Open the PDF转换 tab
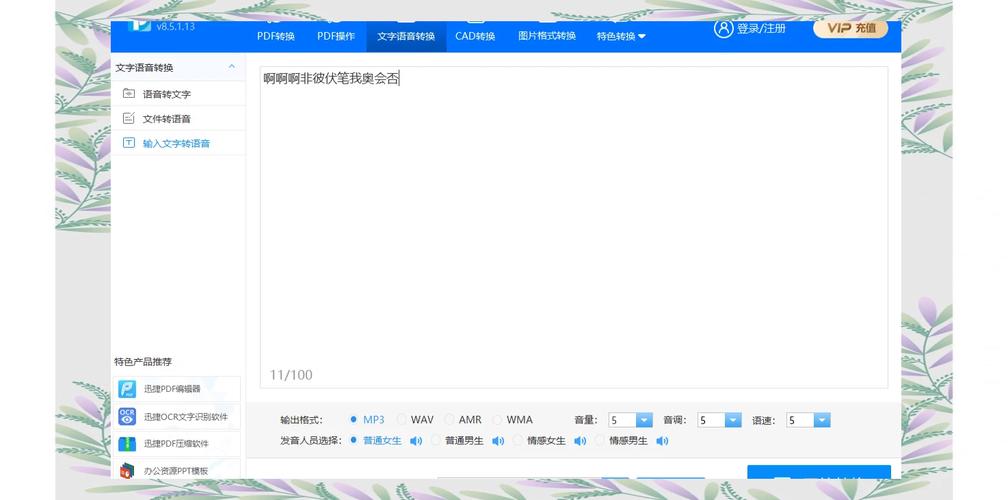 [276, 37]
